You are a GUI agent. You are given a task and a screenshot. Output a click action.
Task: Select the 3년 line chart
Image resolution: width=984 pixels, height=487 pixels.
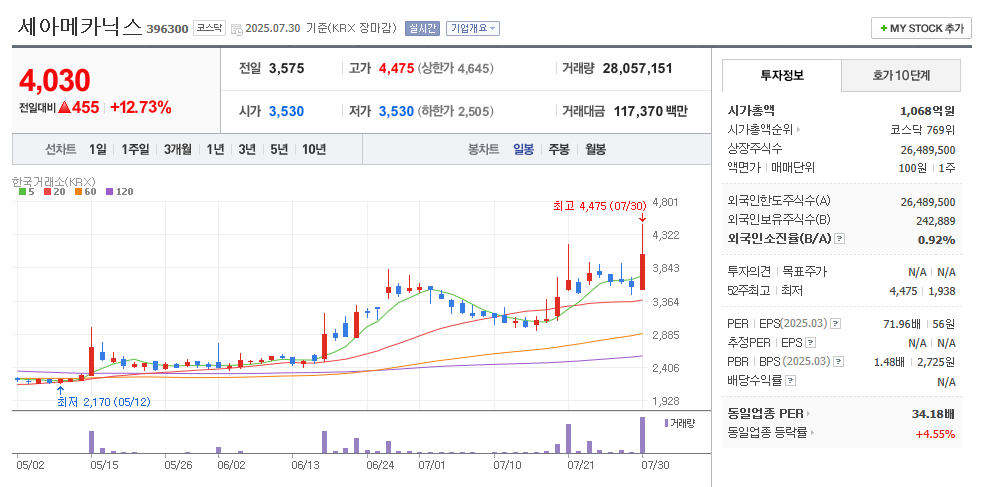point(247,149)
